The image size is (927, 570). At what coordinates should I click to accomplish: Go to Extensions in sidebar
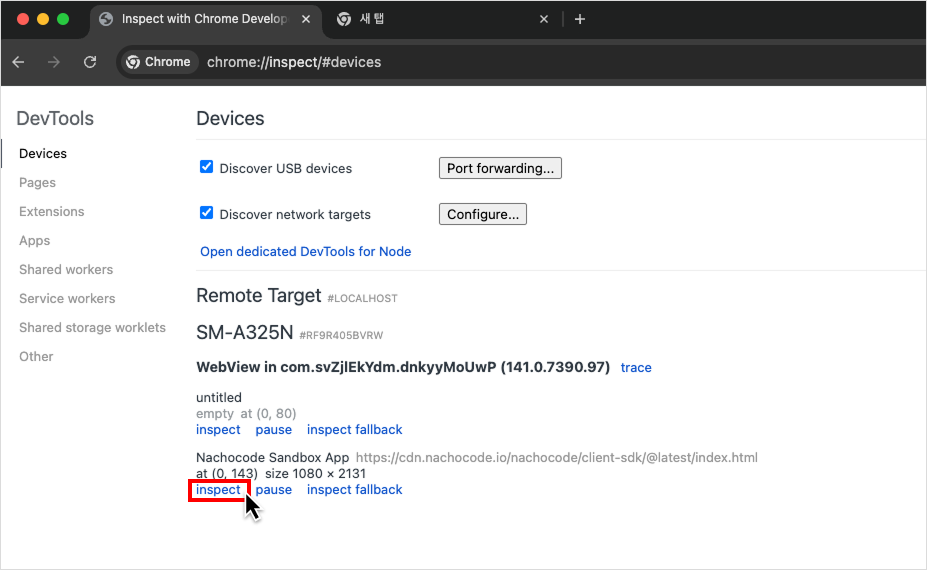[x=51, y=212]
